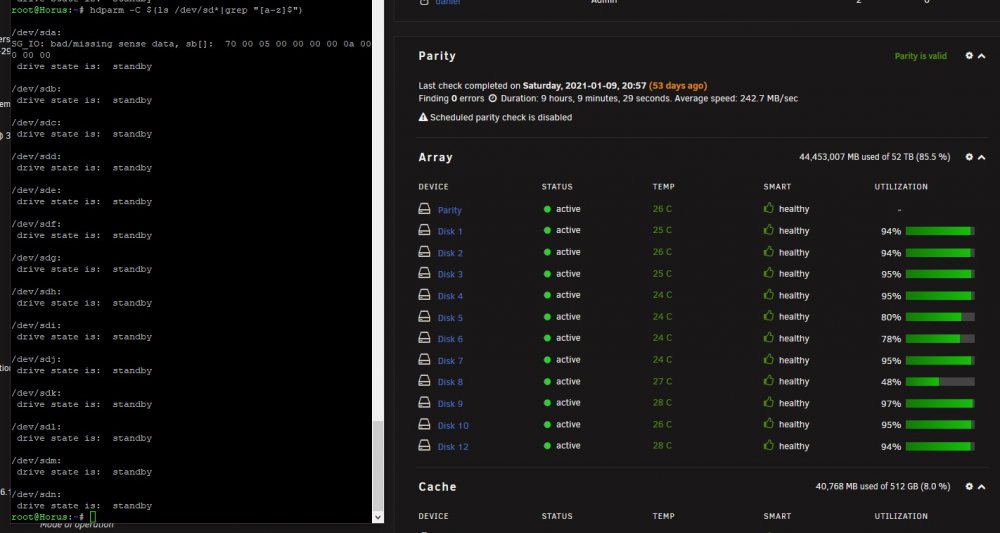Click Disk 12 green active status dot

point(547,446)
